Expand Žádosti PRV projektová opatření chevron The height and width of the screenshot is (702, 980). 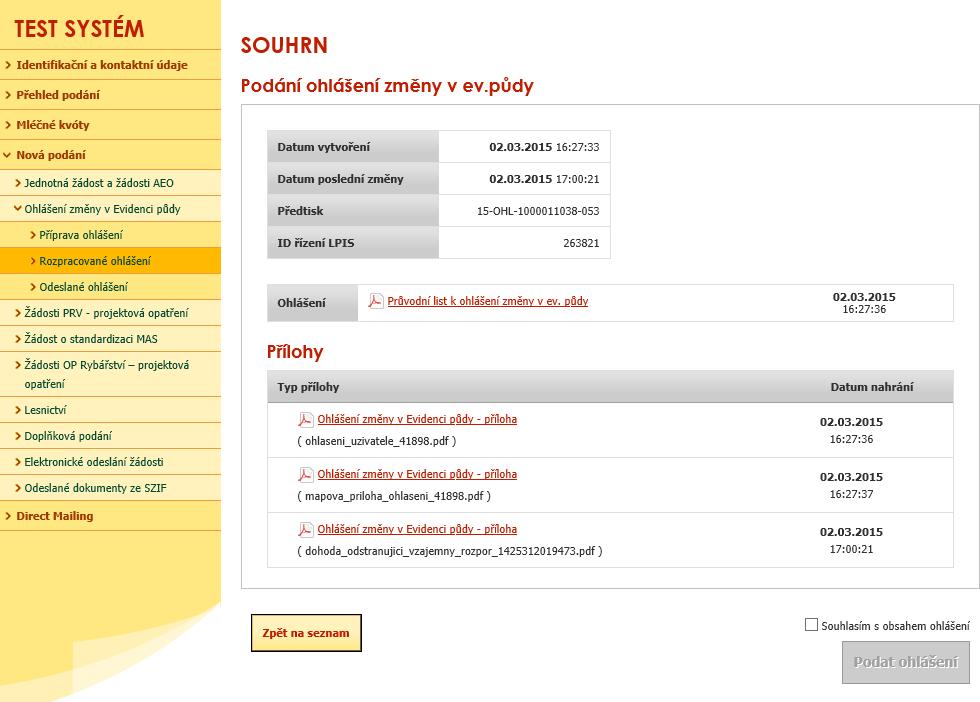pyautogui.click(x=18, y=313)
